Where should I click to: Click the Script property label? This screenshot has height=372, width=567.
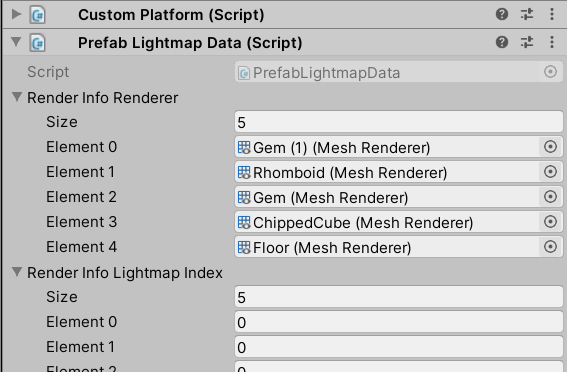tap(48, 72)
